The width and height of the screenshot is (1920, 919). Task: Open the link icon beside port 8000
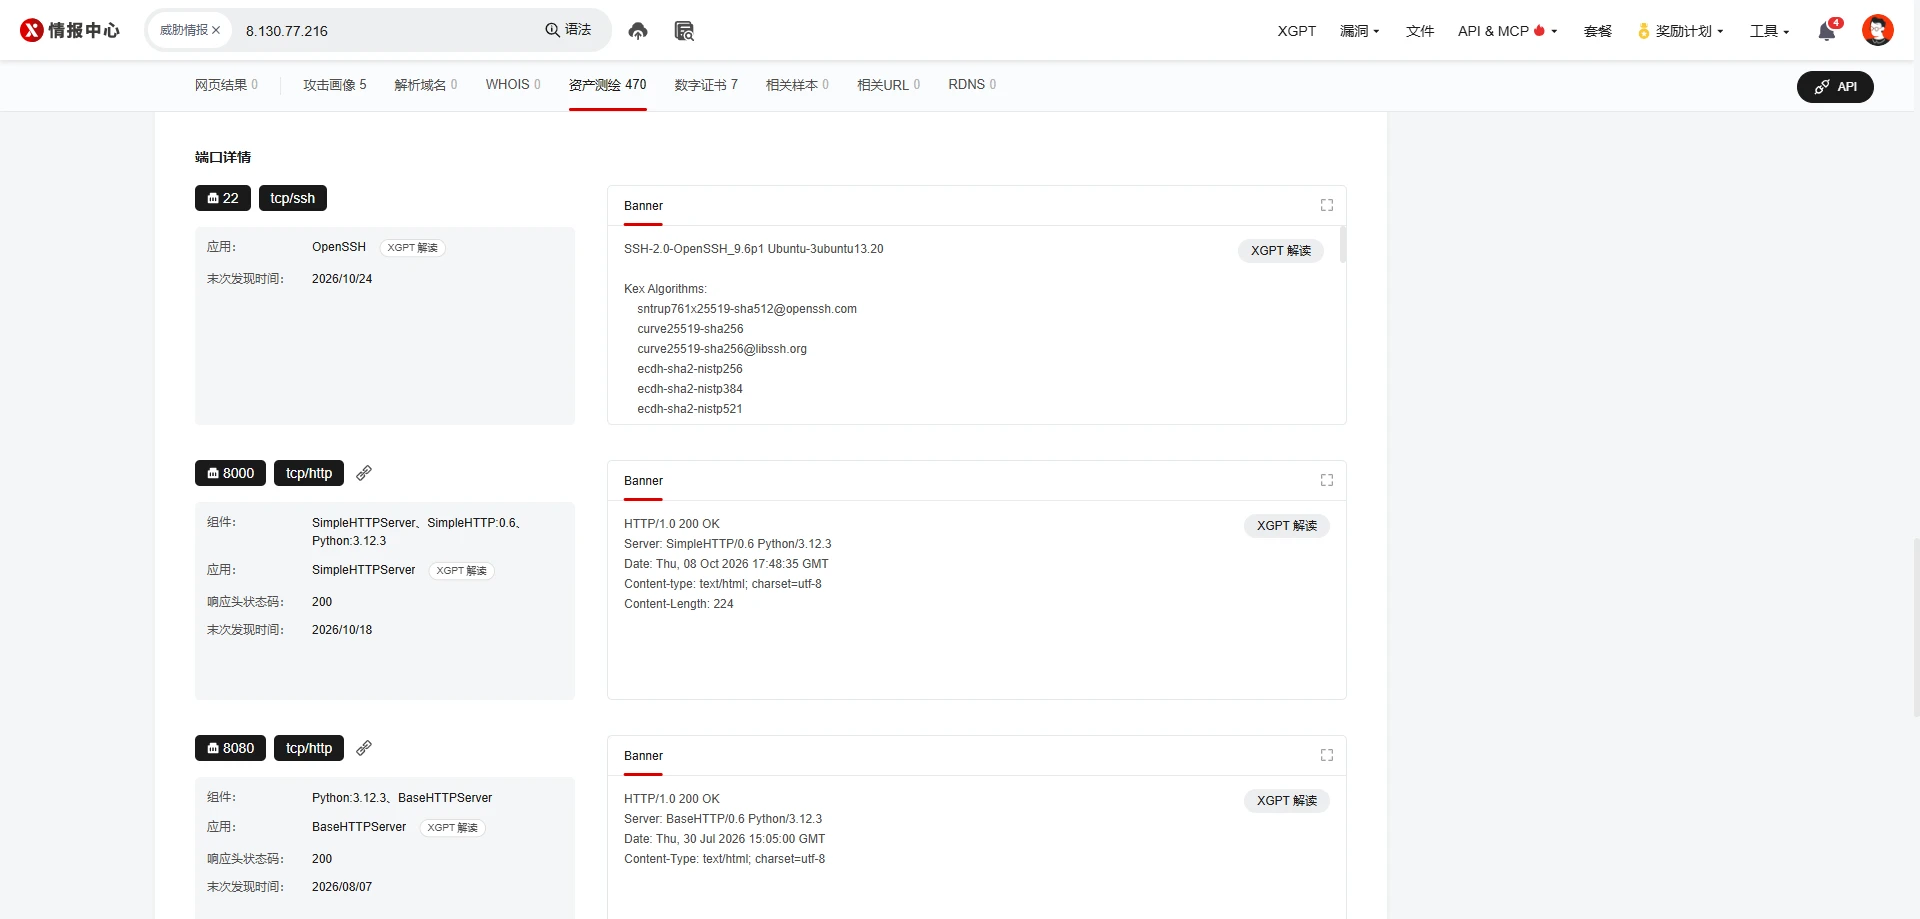click(x=364, y=473)
